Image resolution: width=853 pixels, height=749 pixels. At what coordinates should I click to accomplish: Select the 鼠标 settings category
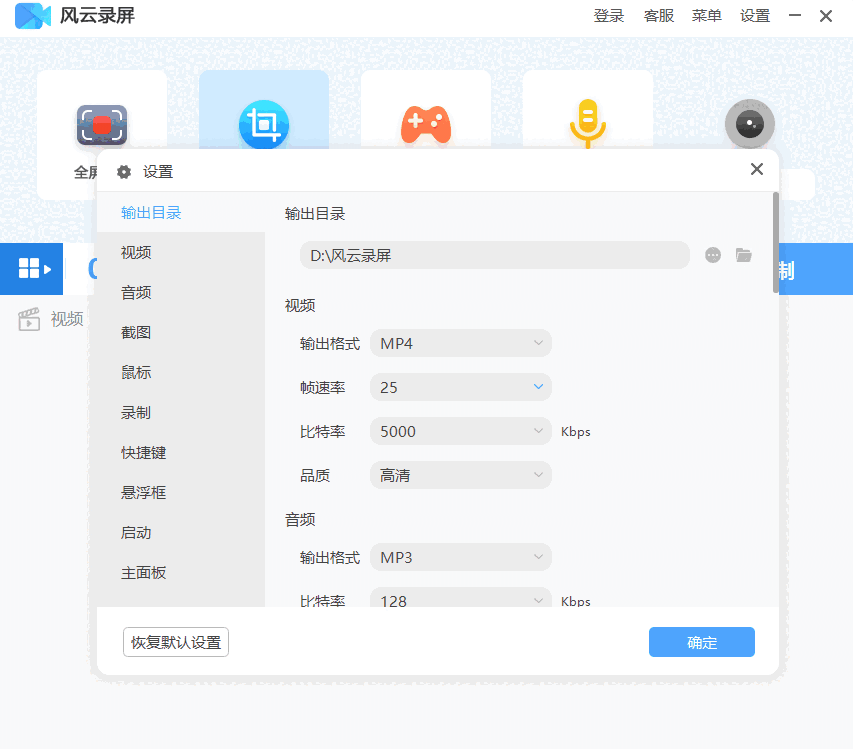tap(181, 373)
